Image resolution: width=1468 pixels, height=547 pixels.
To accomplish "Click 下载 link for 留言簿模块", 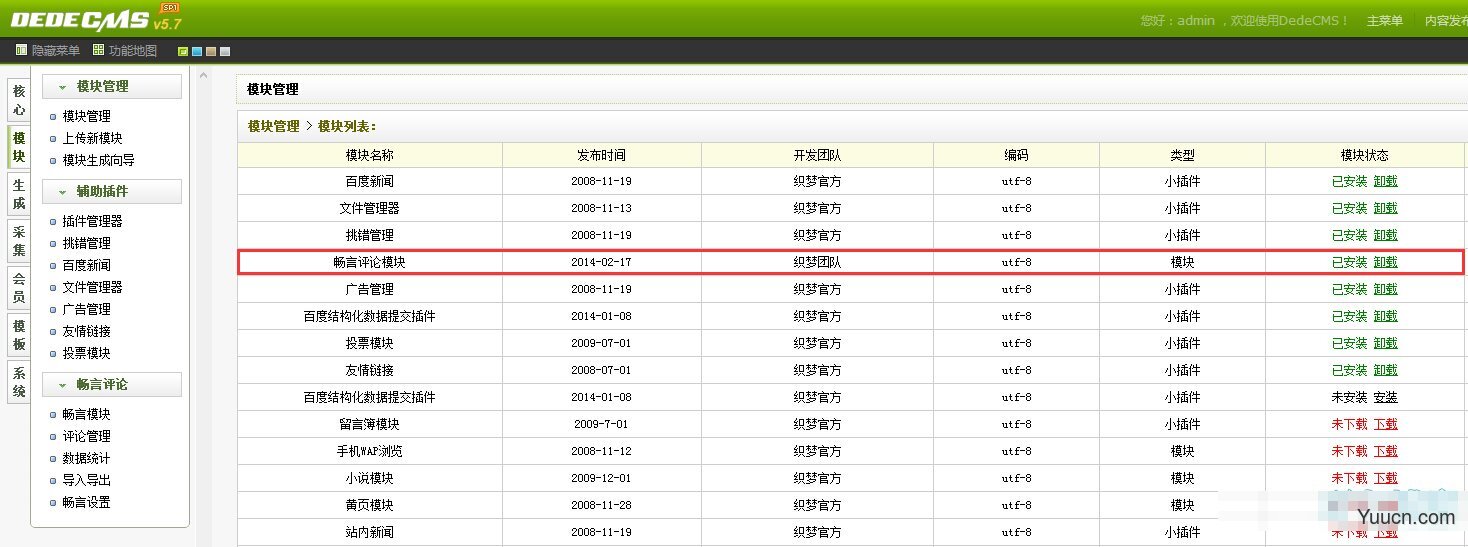I will click(1385, 424).
